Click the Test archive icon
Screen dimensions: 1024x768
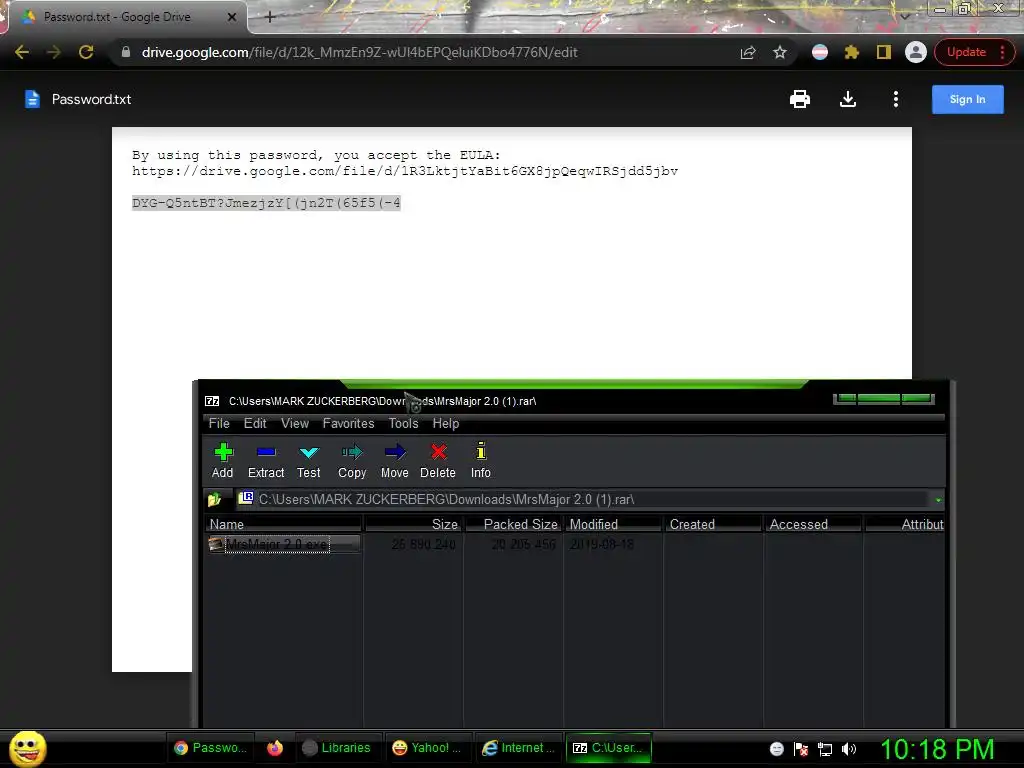click(x=308, y=460)
